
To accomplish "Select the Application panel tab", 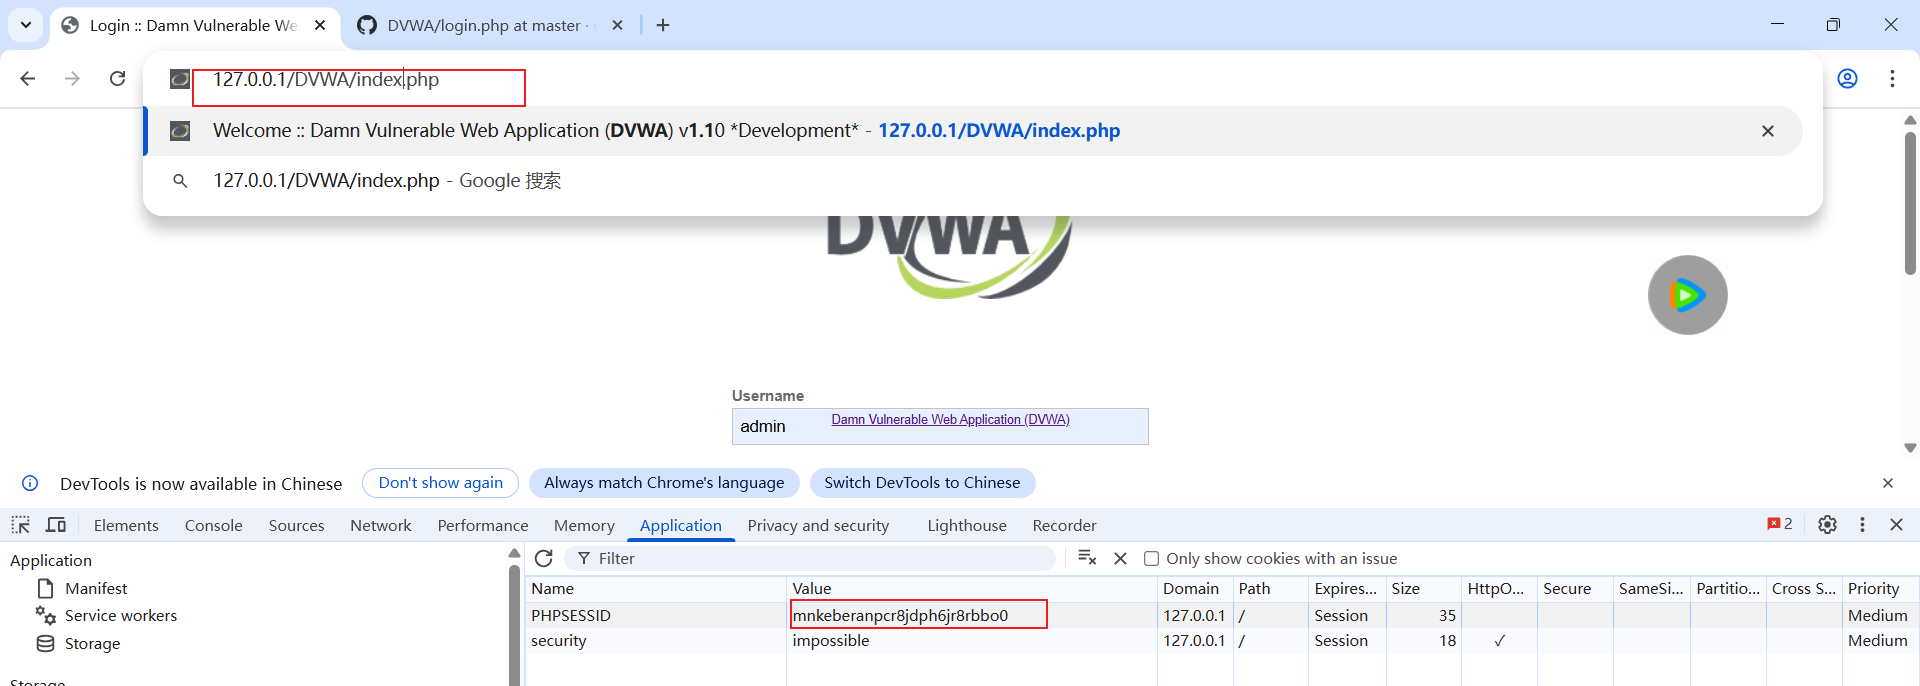I will coord(680,525).
